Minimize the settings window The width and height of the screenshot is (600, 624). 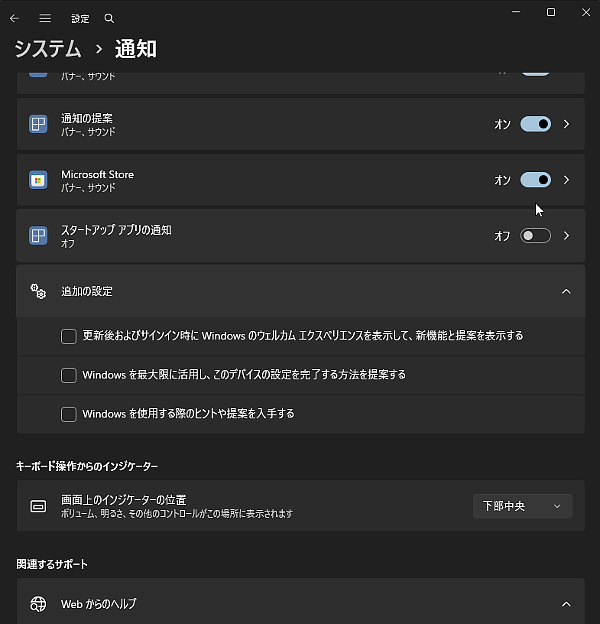click(516, 12)
